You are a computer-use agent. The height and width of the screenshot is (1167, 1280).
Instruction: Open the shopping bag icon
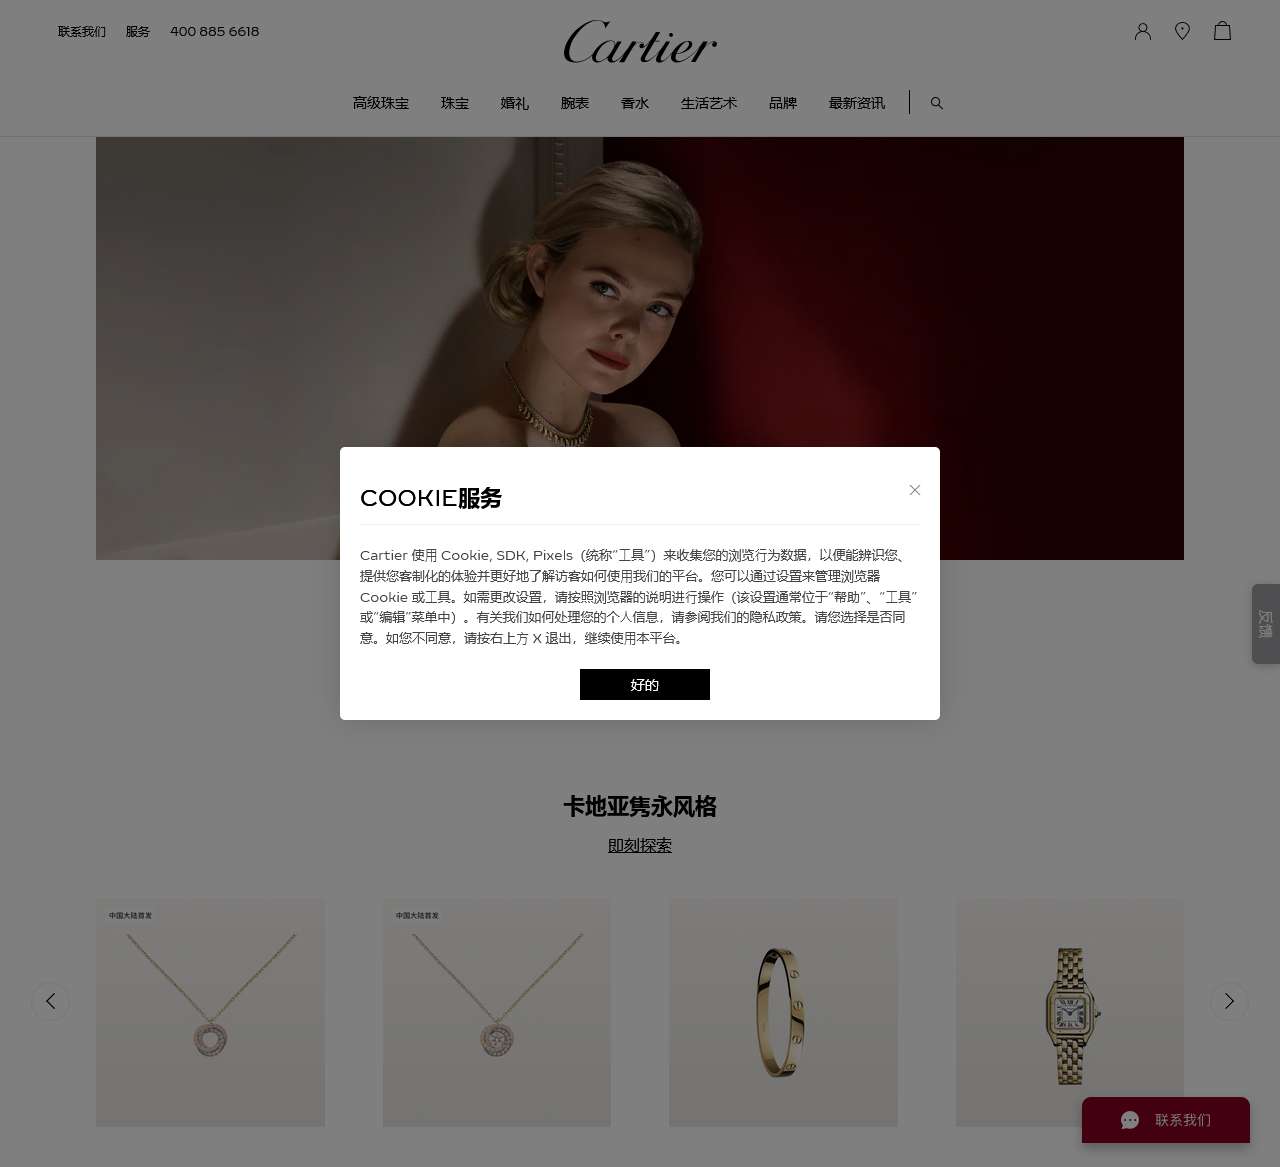(x=1222, y=31)
